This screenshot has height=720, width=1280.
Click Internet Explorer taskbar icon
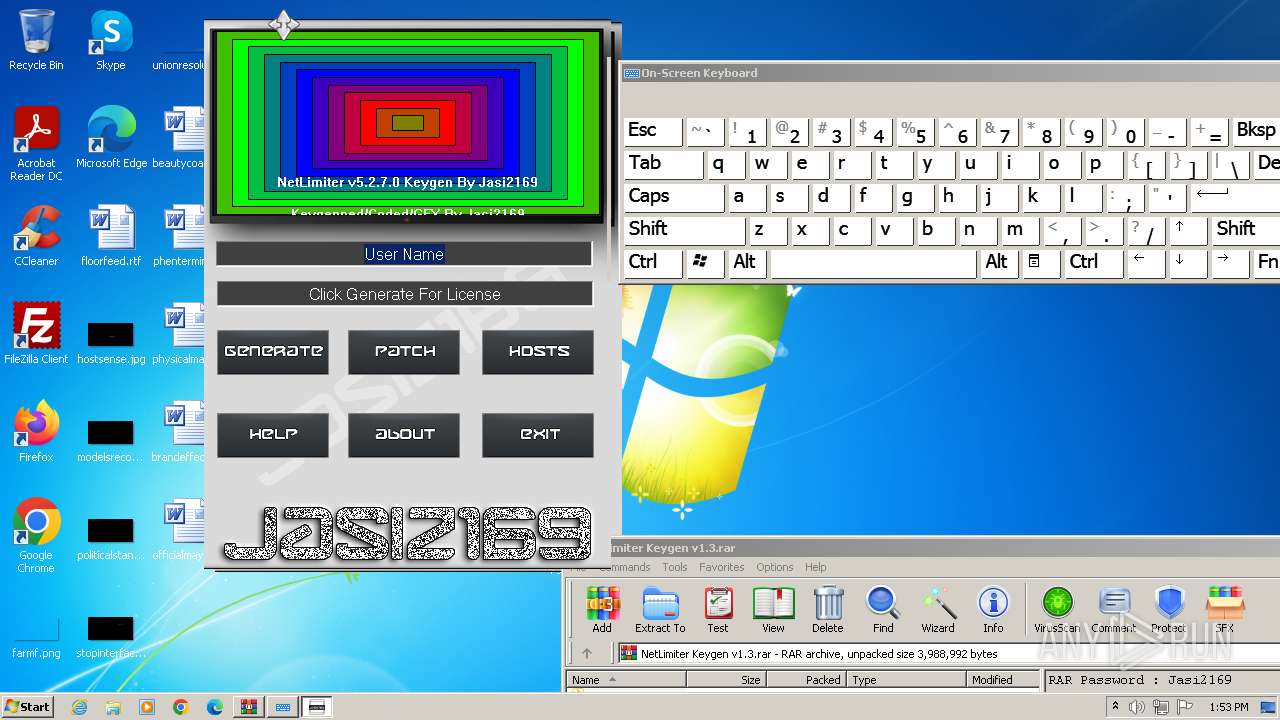coord(80,707)
